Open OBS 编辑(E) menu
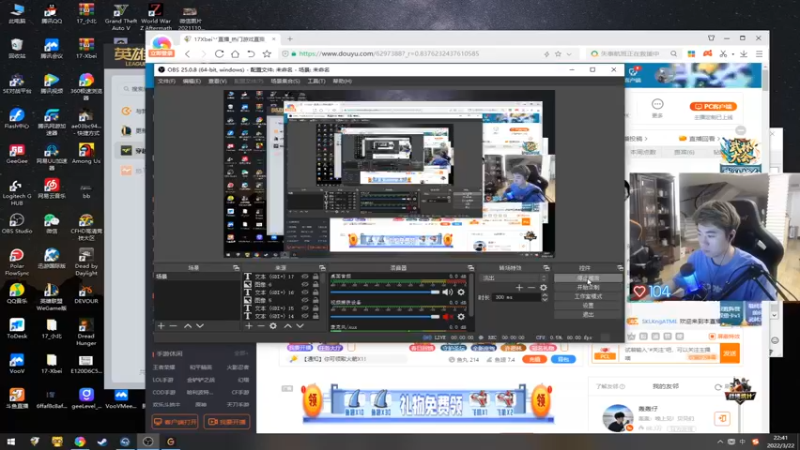The height and width of the screenshot is (450, 800). click(192, 81)
